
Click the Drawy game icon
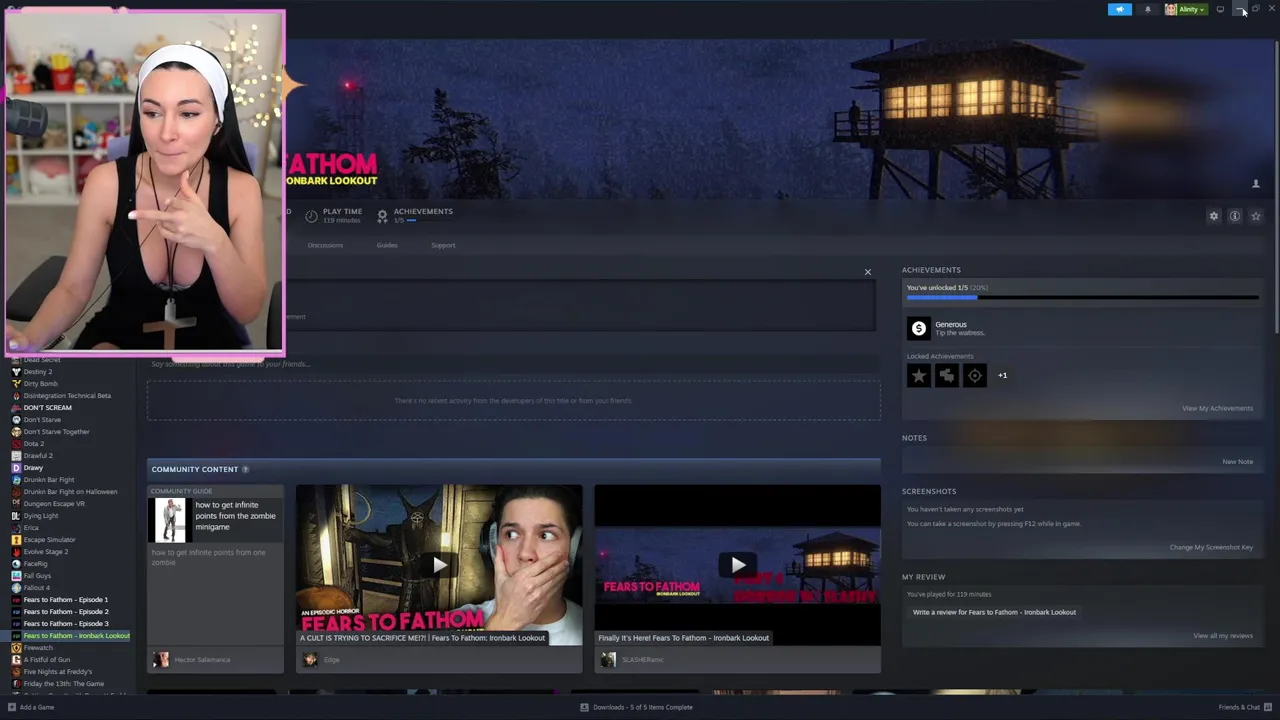click(x=16, y=468)
